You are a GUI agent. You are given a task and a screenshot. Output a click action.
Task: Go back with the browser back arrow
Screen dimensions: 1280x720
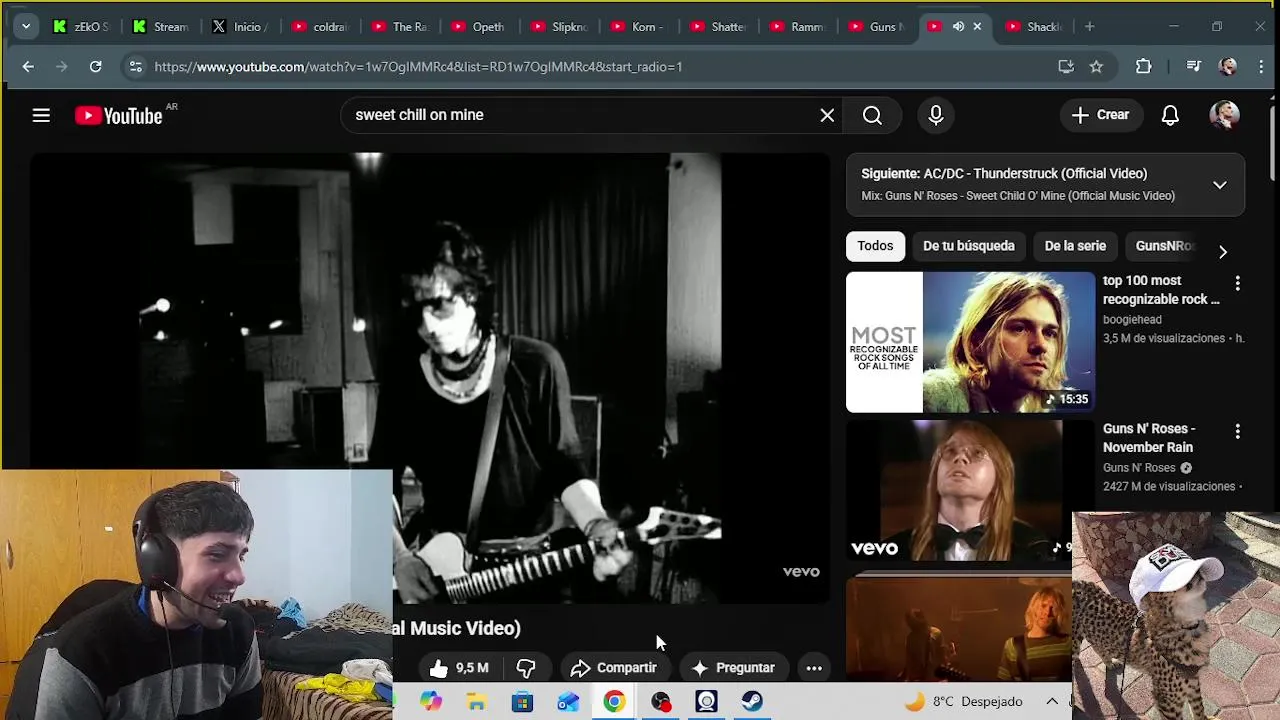click(x=28, y=67)
